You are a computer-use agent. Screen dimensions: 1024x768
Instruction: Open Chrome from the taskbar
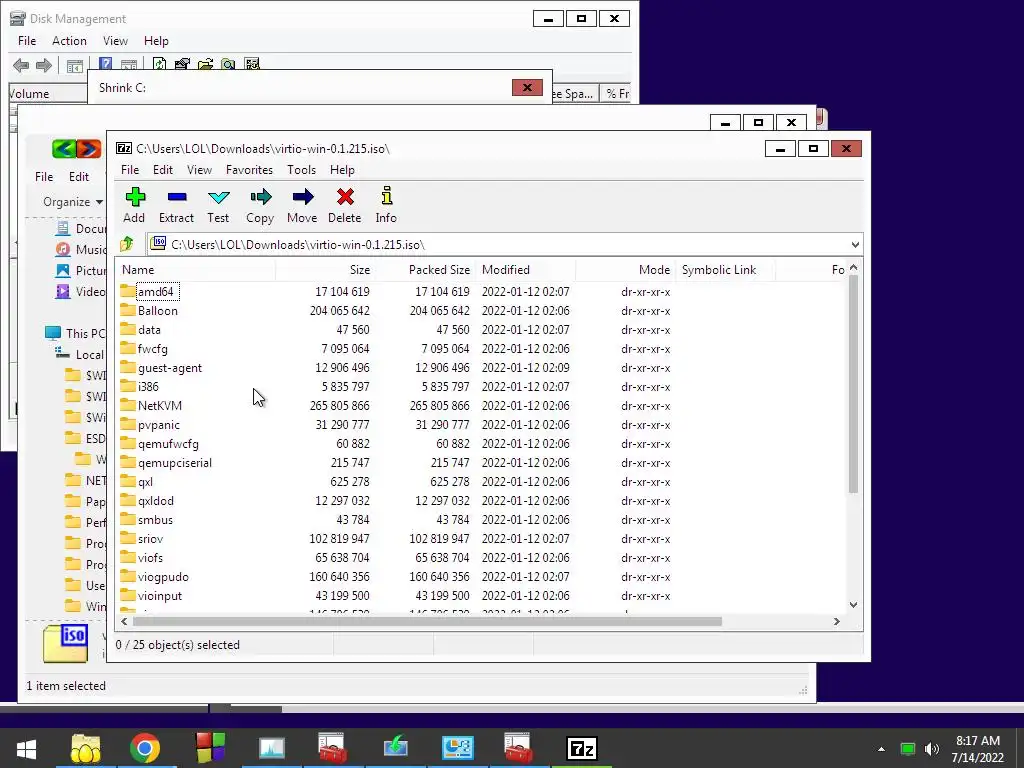click(145, 748)
